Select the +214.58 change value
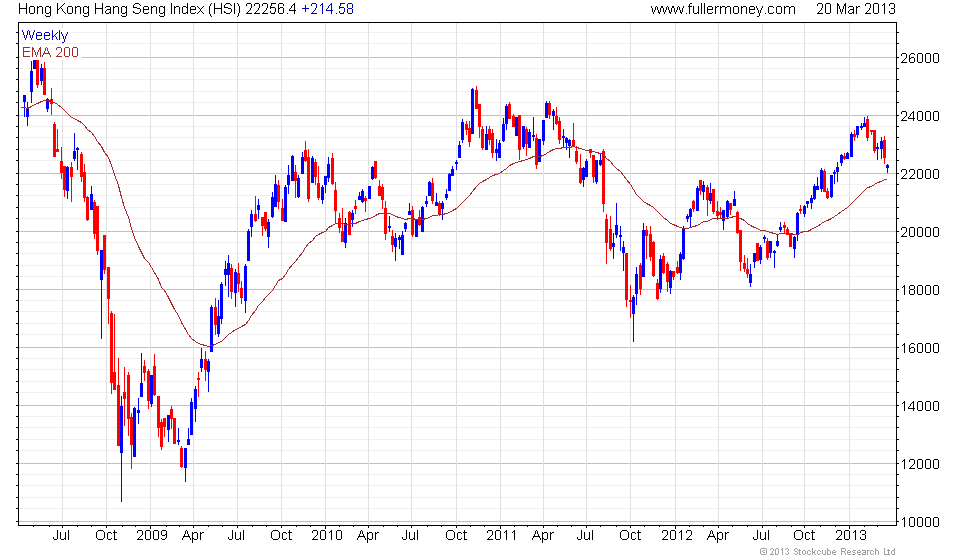Image resolution: width=980 pixels, height=560 pixels. click(x=328, y=9)
